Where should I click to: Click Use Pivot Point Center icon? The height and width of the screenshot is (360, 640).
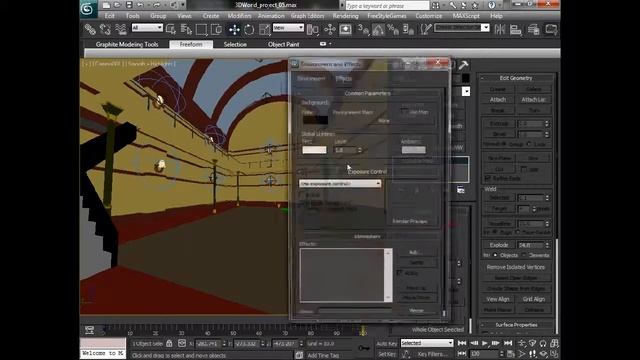click(x=313, y=29)
